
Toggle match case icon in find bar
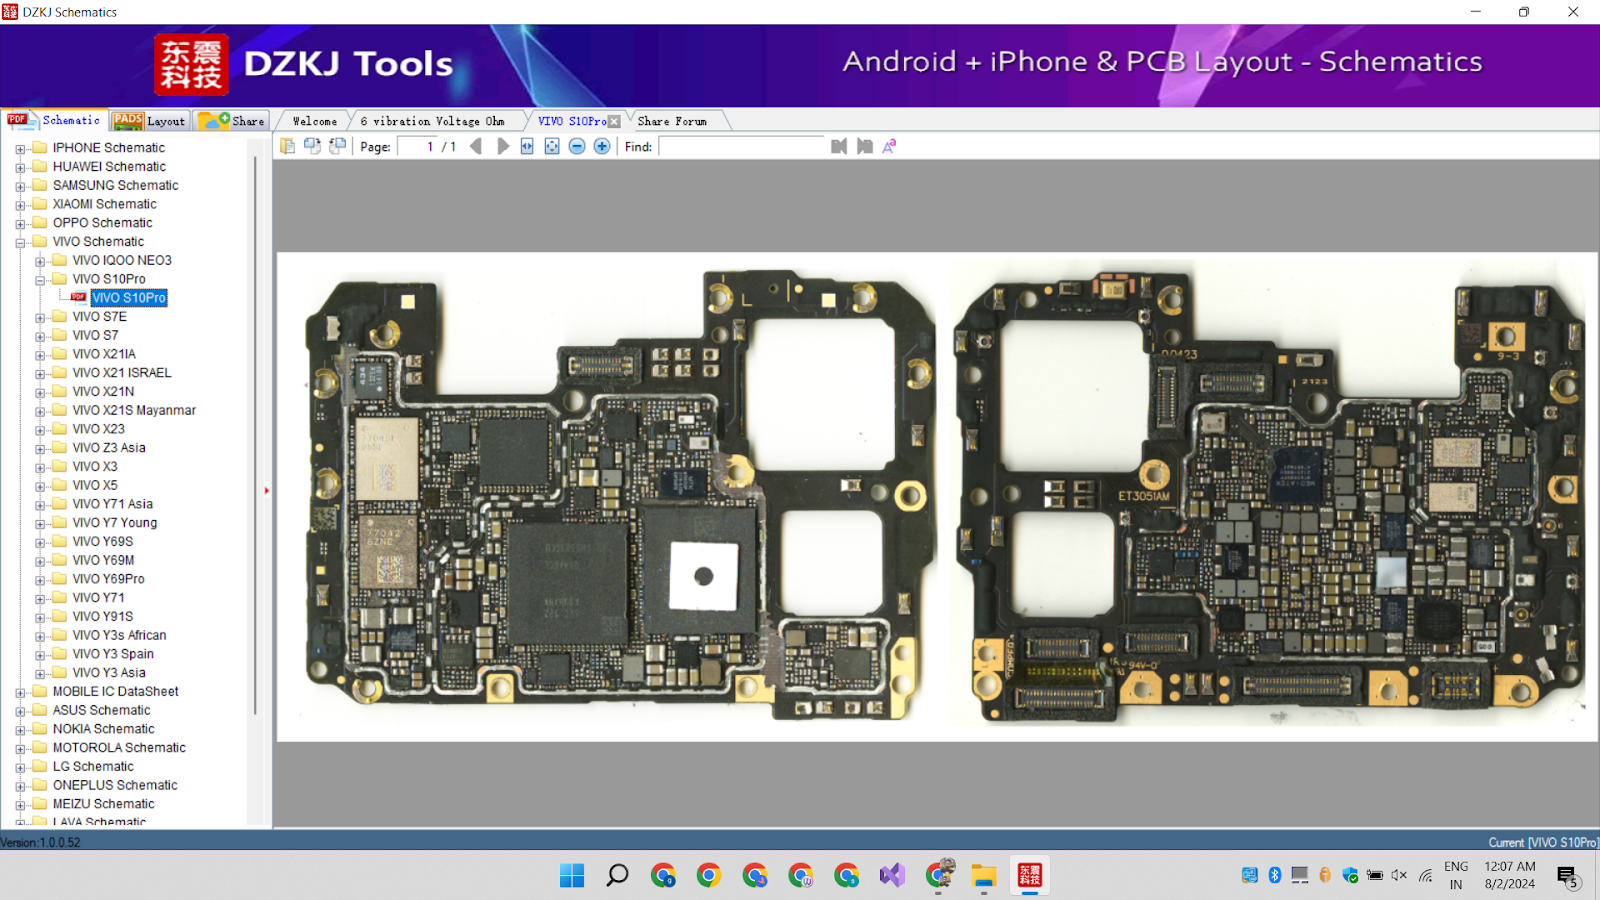pos(889,146)
